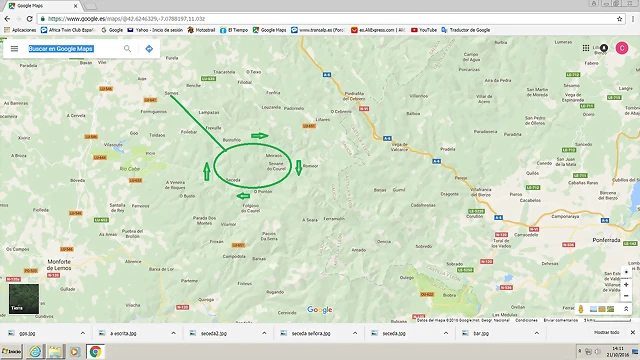Screen dimensions: 640x360
Task: Click the my location button
Action: click(x=626, y=272)
